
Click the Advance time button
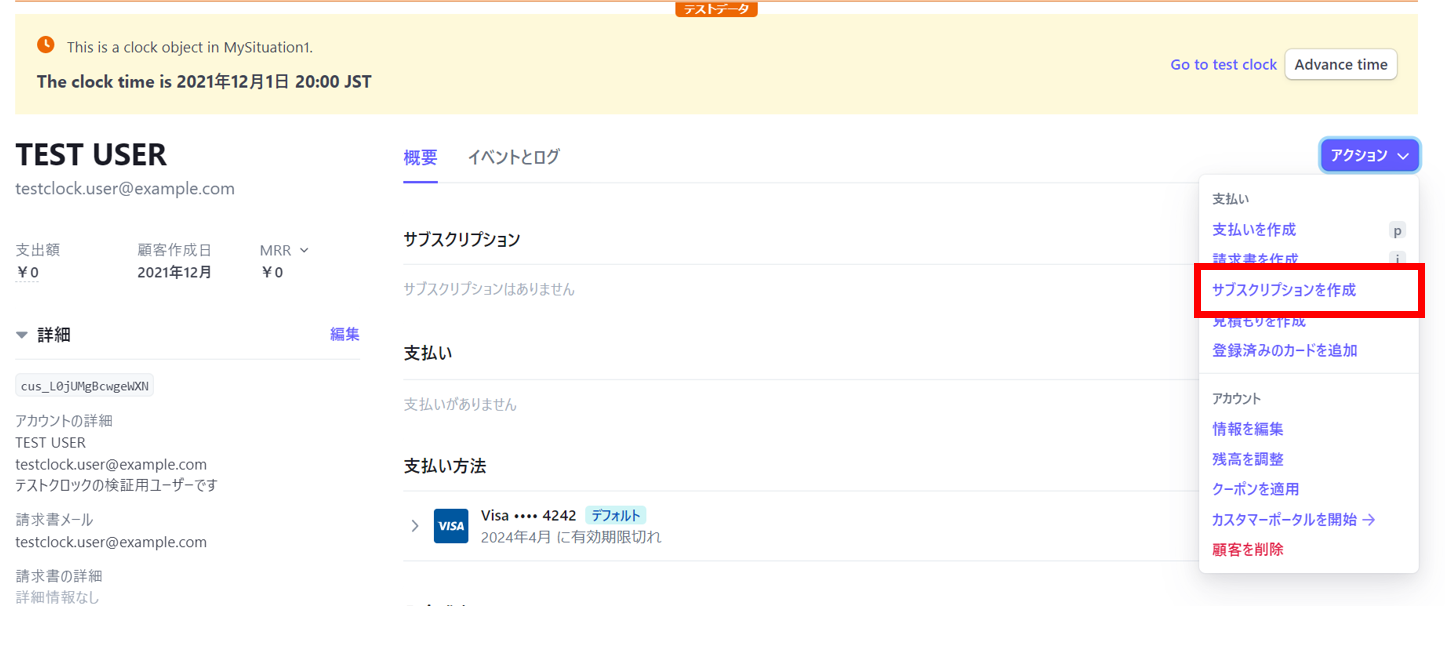pyautogui.click(x=1340, y=64)
